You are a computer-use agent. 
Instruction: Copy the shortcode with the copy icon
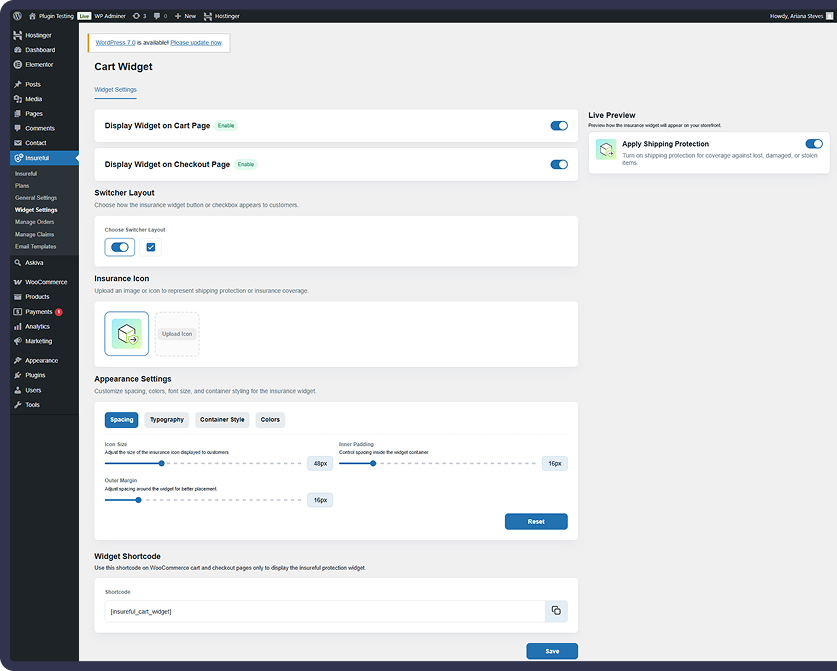[x=556, y=611]
